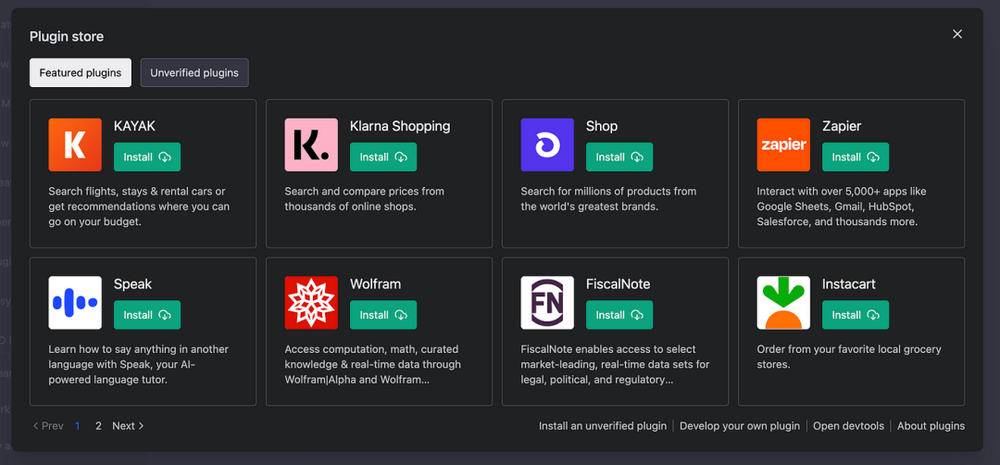This screenshot has width=1000, height=465.
Task: Open the About plugins link
Action: [x=931, y=426]
